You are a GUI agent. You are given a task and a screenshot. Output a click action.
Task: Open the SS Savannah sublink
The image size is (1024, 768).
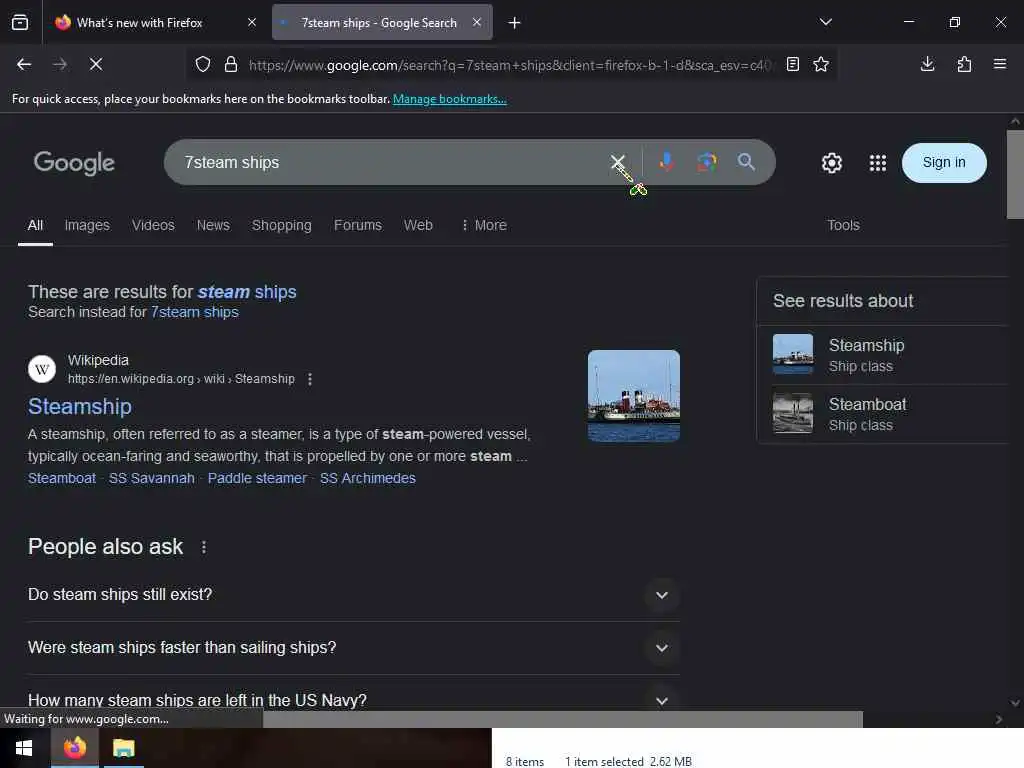coord(152,478)
